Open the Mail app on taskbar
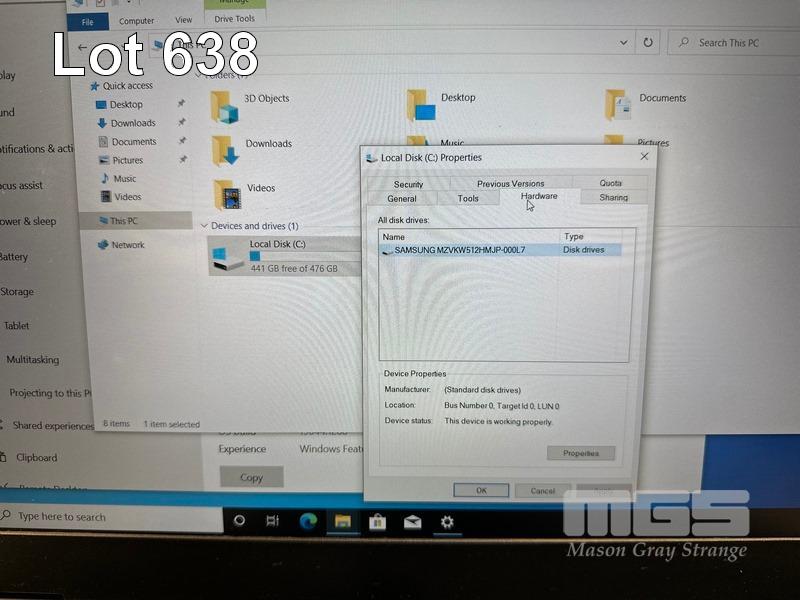800x600 pixels. 412,521
